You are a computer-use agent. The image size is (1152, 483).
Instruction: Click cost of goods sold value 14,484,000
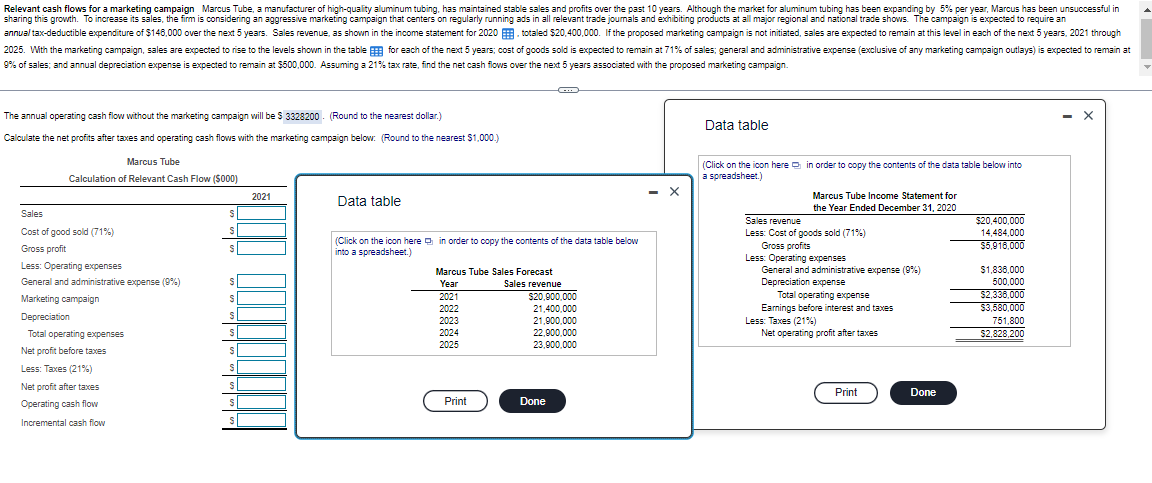tap(1003, 232)
